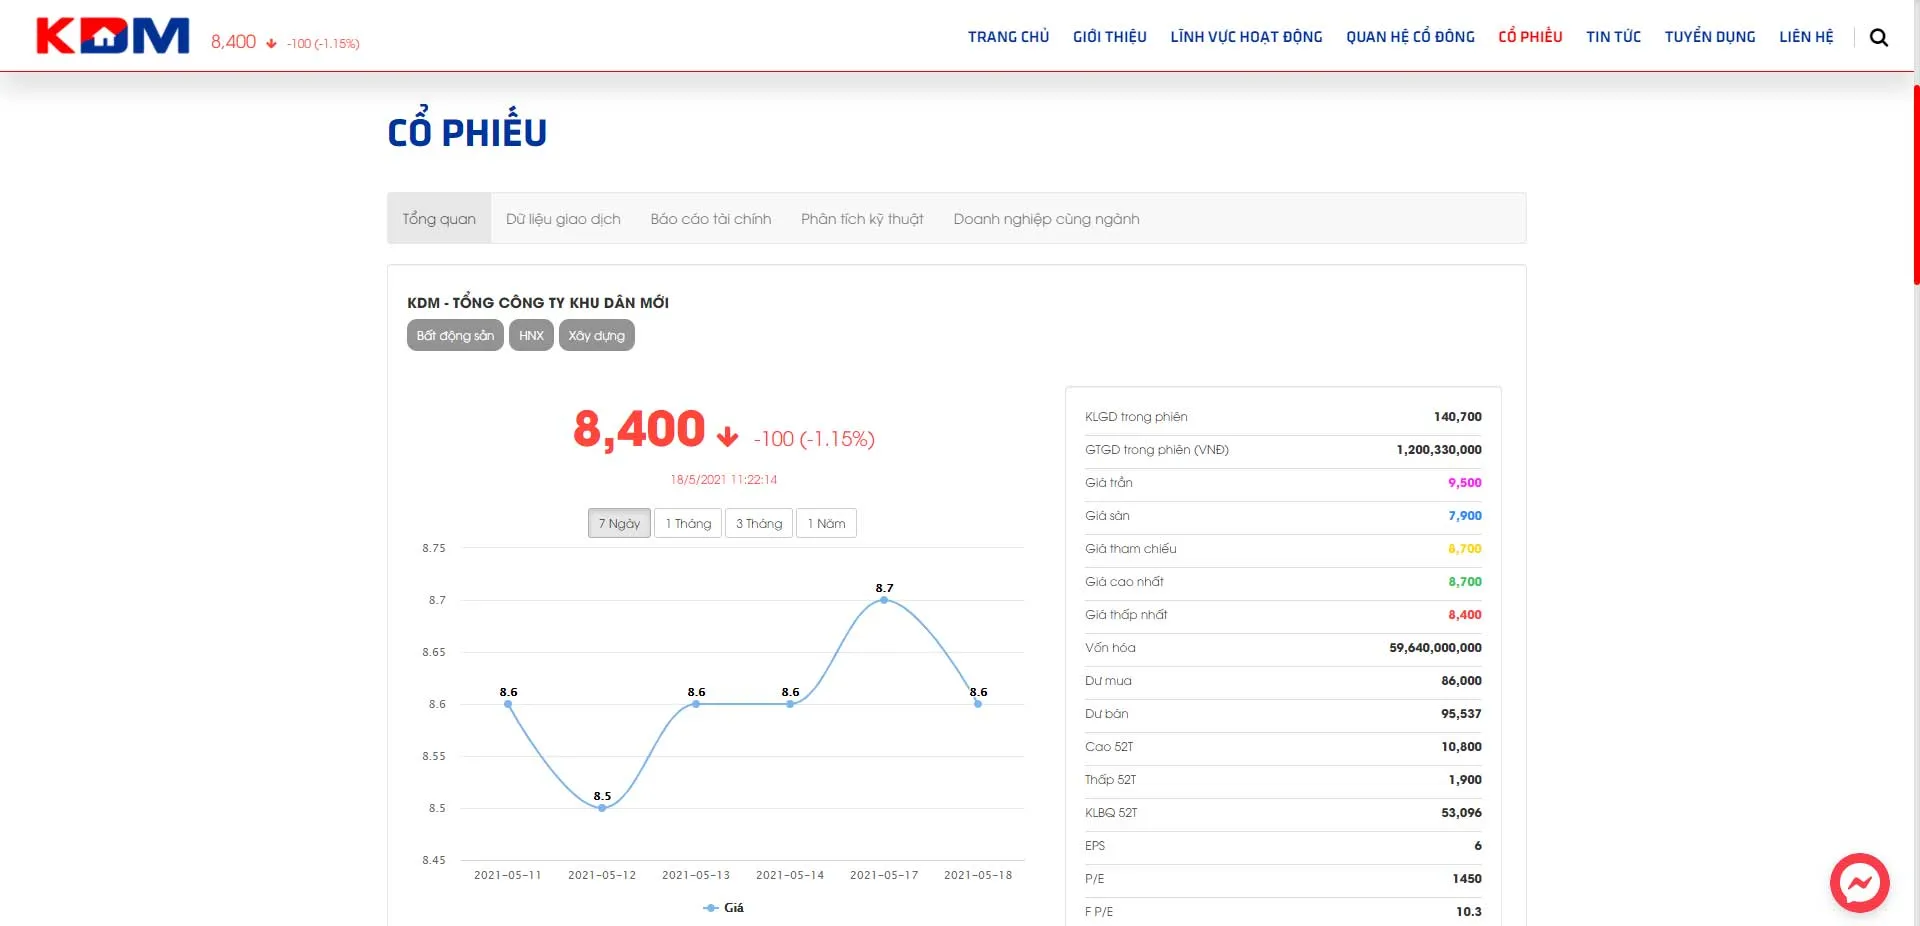
Task: Open Lĩnh vực hoạt động menu
Action: pyautogui.click(x=1246, y=37)
